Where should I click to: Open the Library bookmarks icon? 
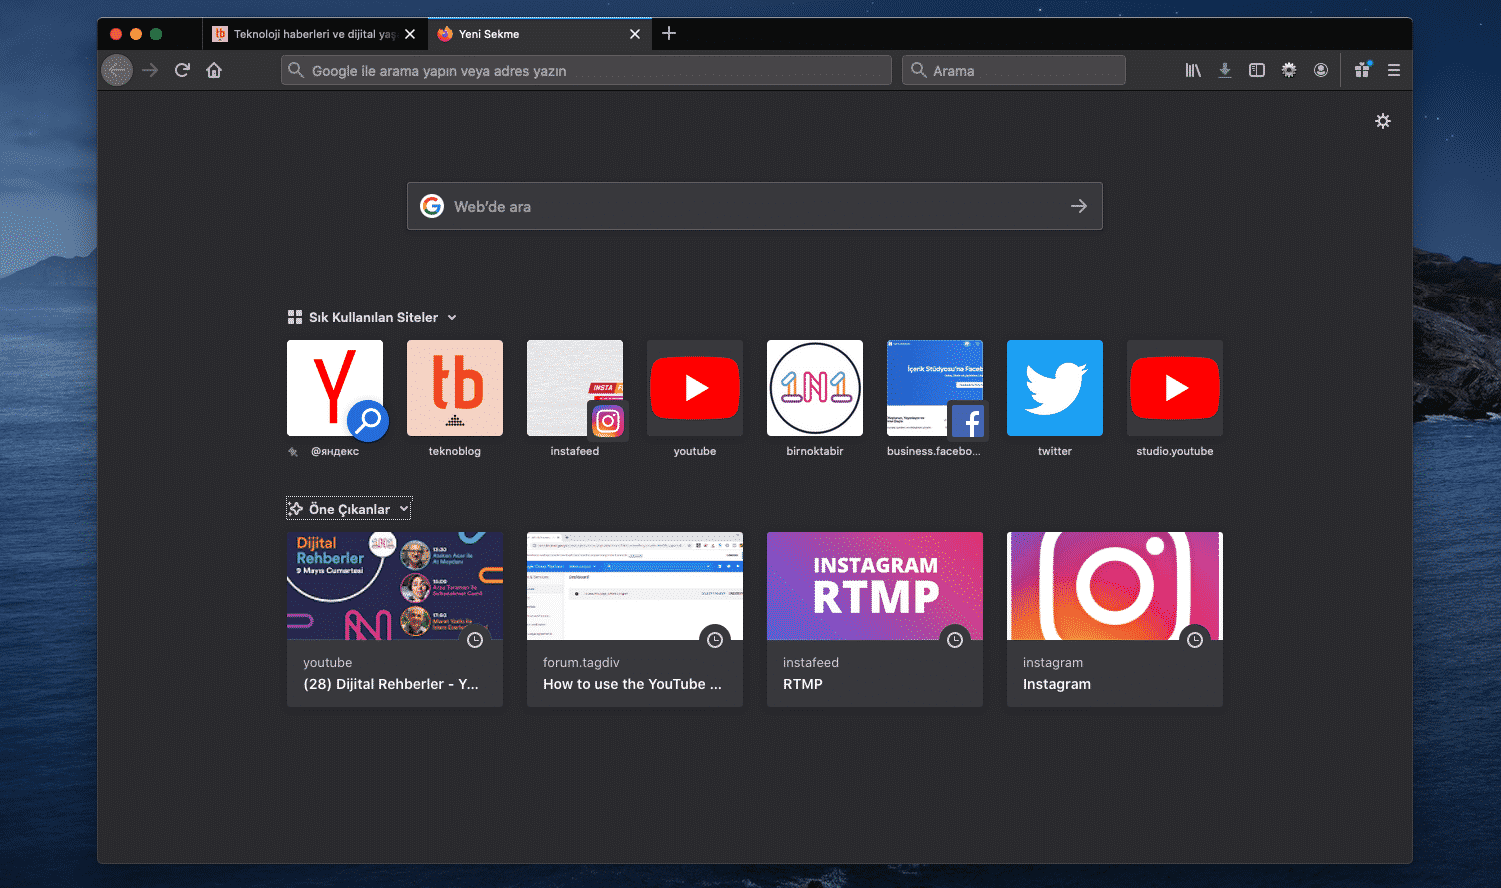(1193, 70)
